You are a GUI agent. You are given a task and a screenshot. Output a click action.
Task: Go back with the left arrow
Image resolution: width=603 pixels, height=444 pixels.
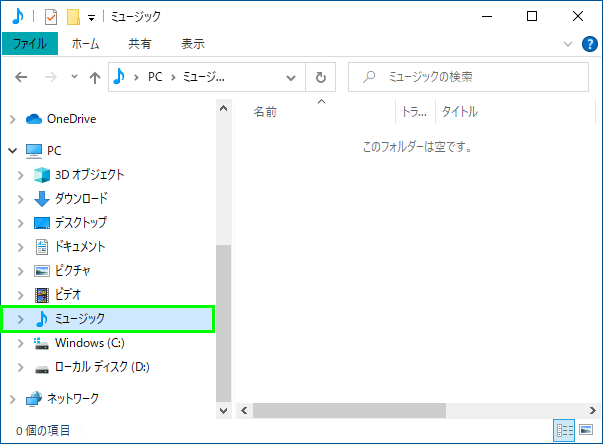click(x=21, y=77)
